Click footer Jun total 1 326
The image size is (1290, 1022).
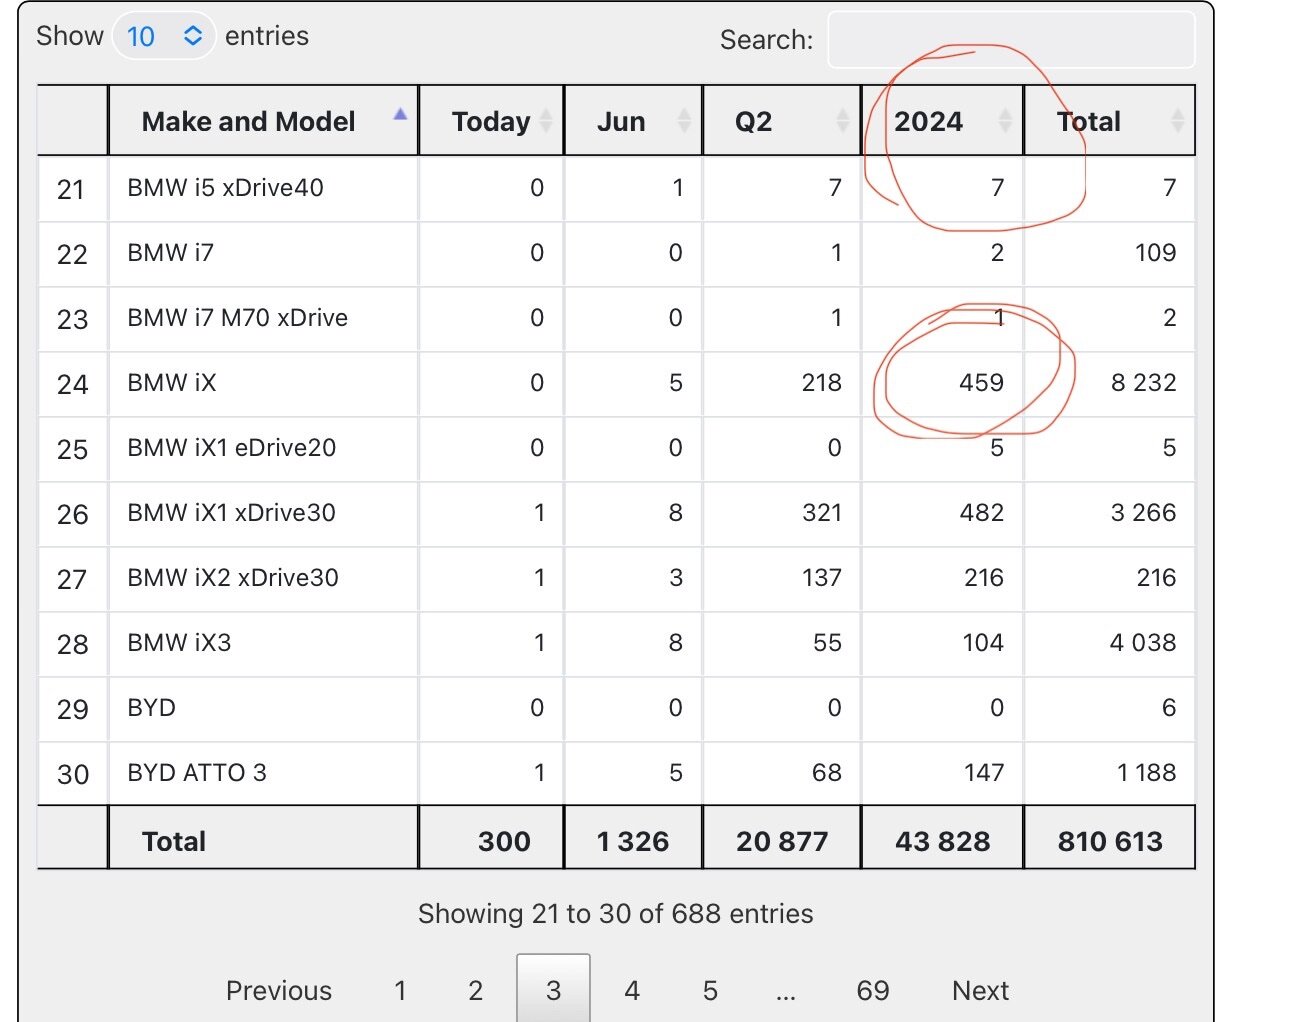click(633, 841)
